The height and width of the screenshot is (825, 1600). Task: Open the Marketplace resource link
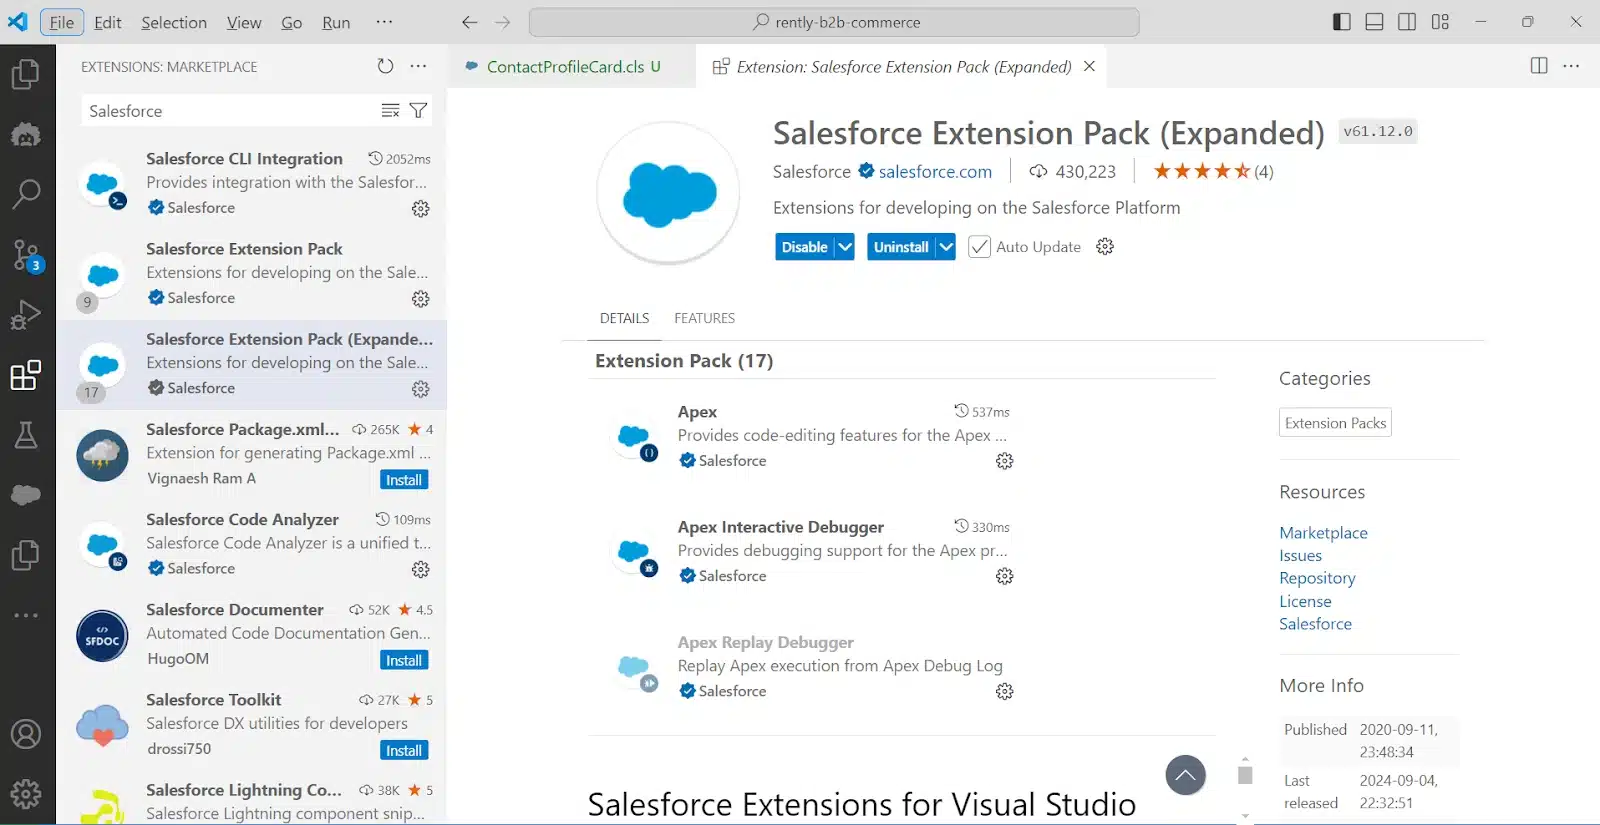tap(1323, 533)
